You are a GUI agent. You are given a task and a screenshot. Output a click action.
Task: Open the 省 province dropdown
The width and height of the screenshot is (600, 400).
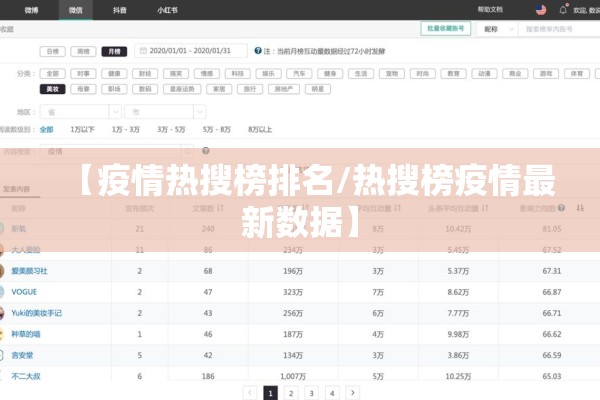point(81,112)
